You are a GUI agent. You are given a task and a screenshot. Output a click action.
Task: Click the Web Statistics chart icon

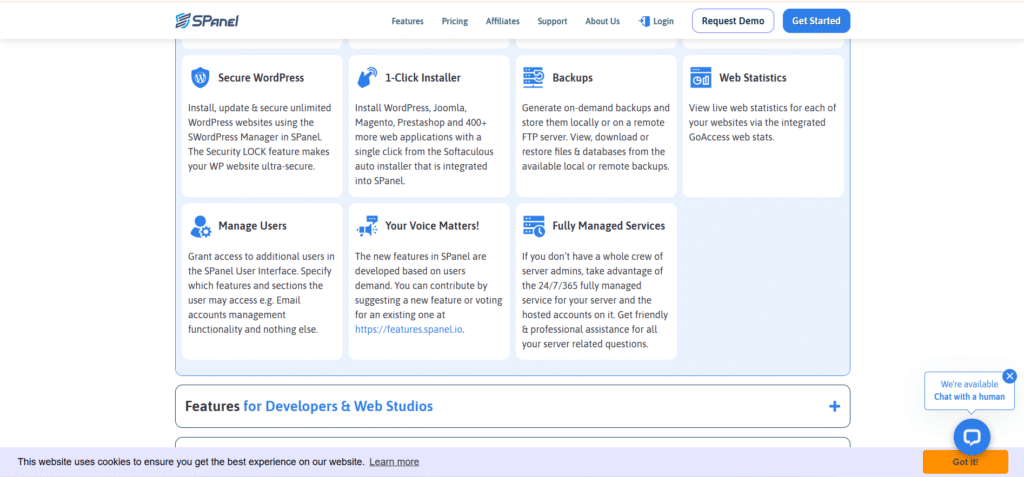(x=700, y=77)
